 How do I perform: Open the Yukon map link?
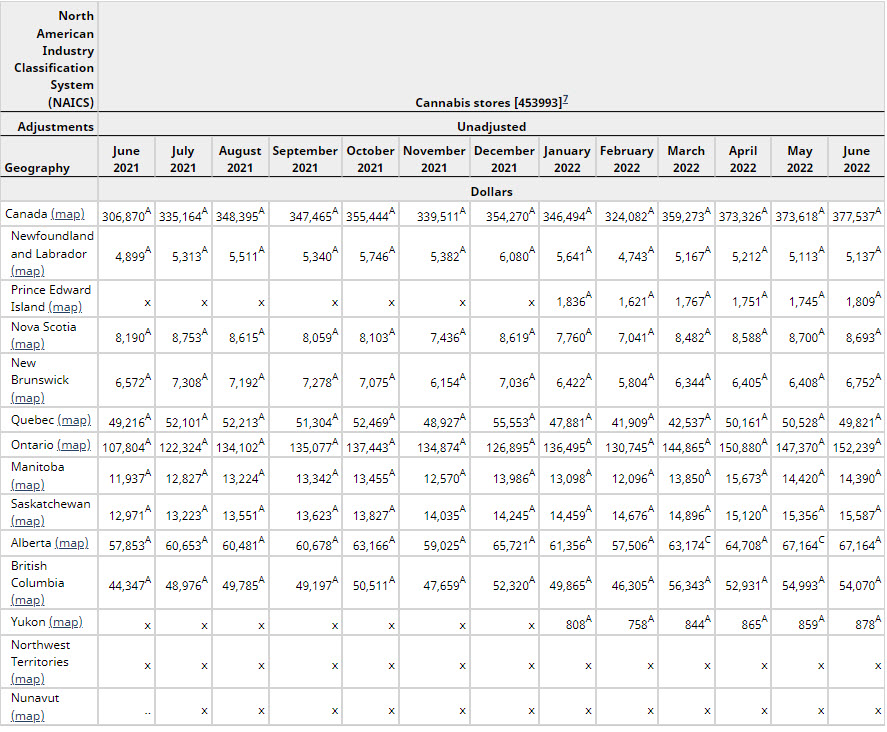pos(65,622)
